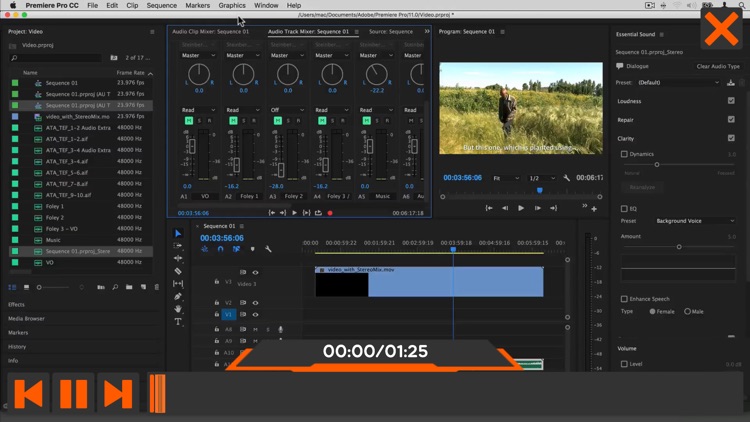Click Clear Audio Type button
This screenshot has height=422, width=750.
718,67
